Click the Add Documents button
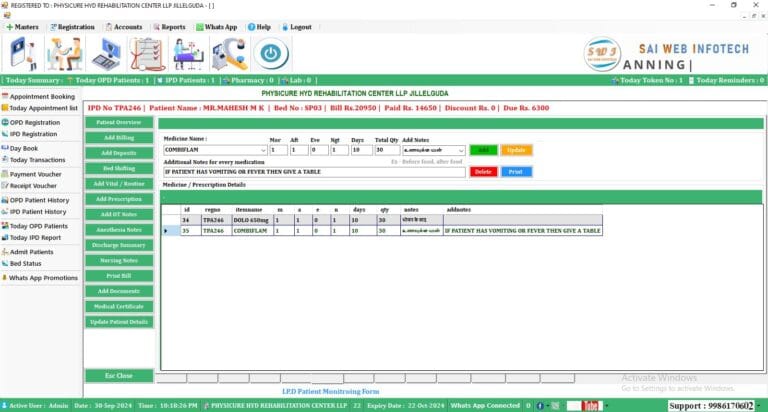 pos(119,291)
